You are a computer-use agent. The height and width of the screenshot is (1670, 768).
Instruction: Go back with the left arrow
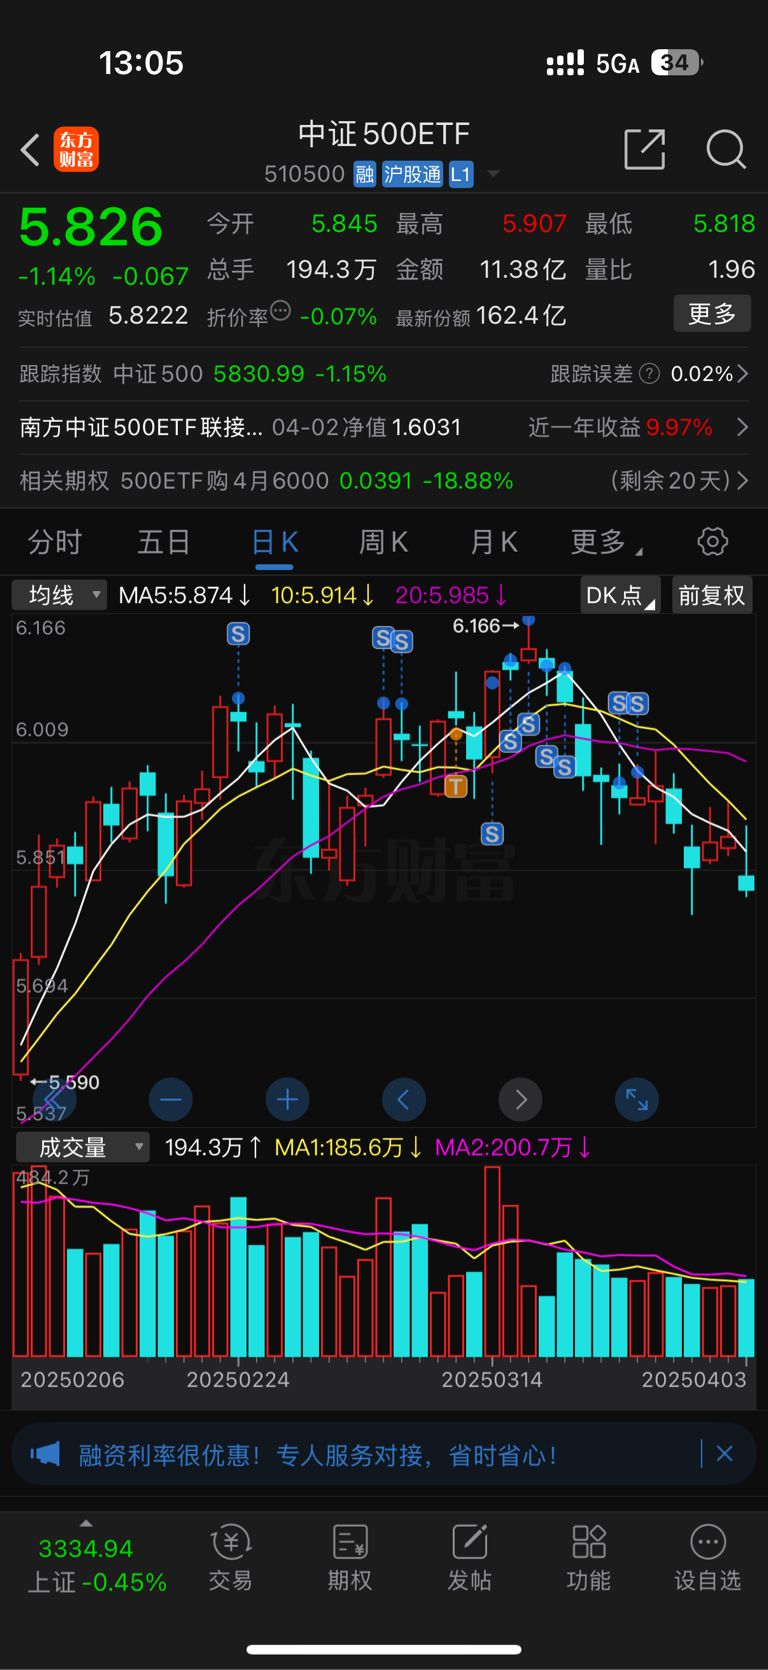click(x=30, y=150)
